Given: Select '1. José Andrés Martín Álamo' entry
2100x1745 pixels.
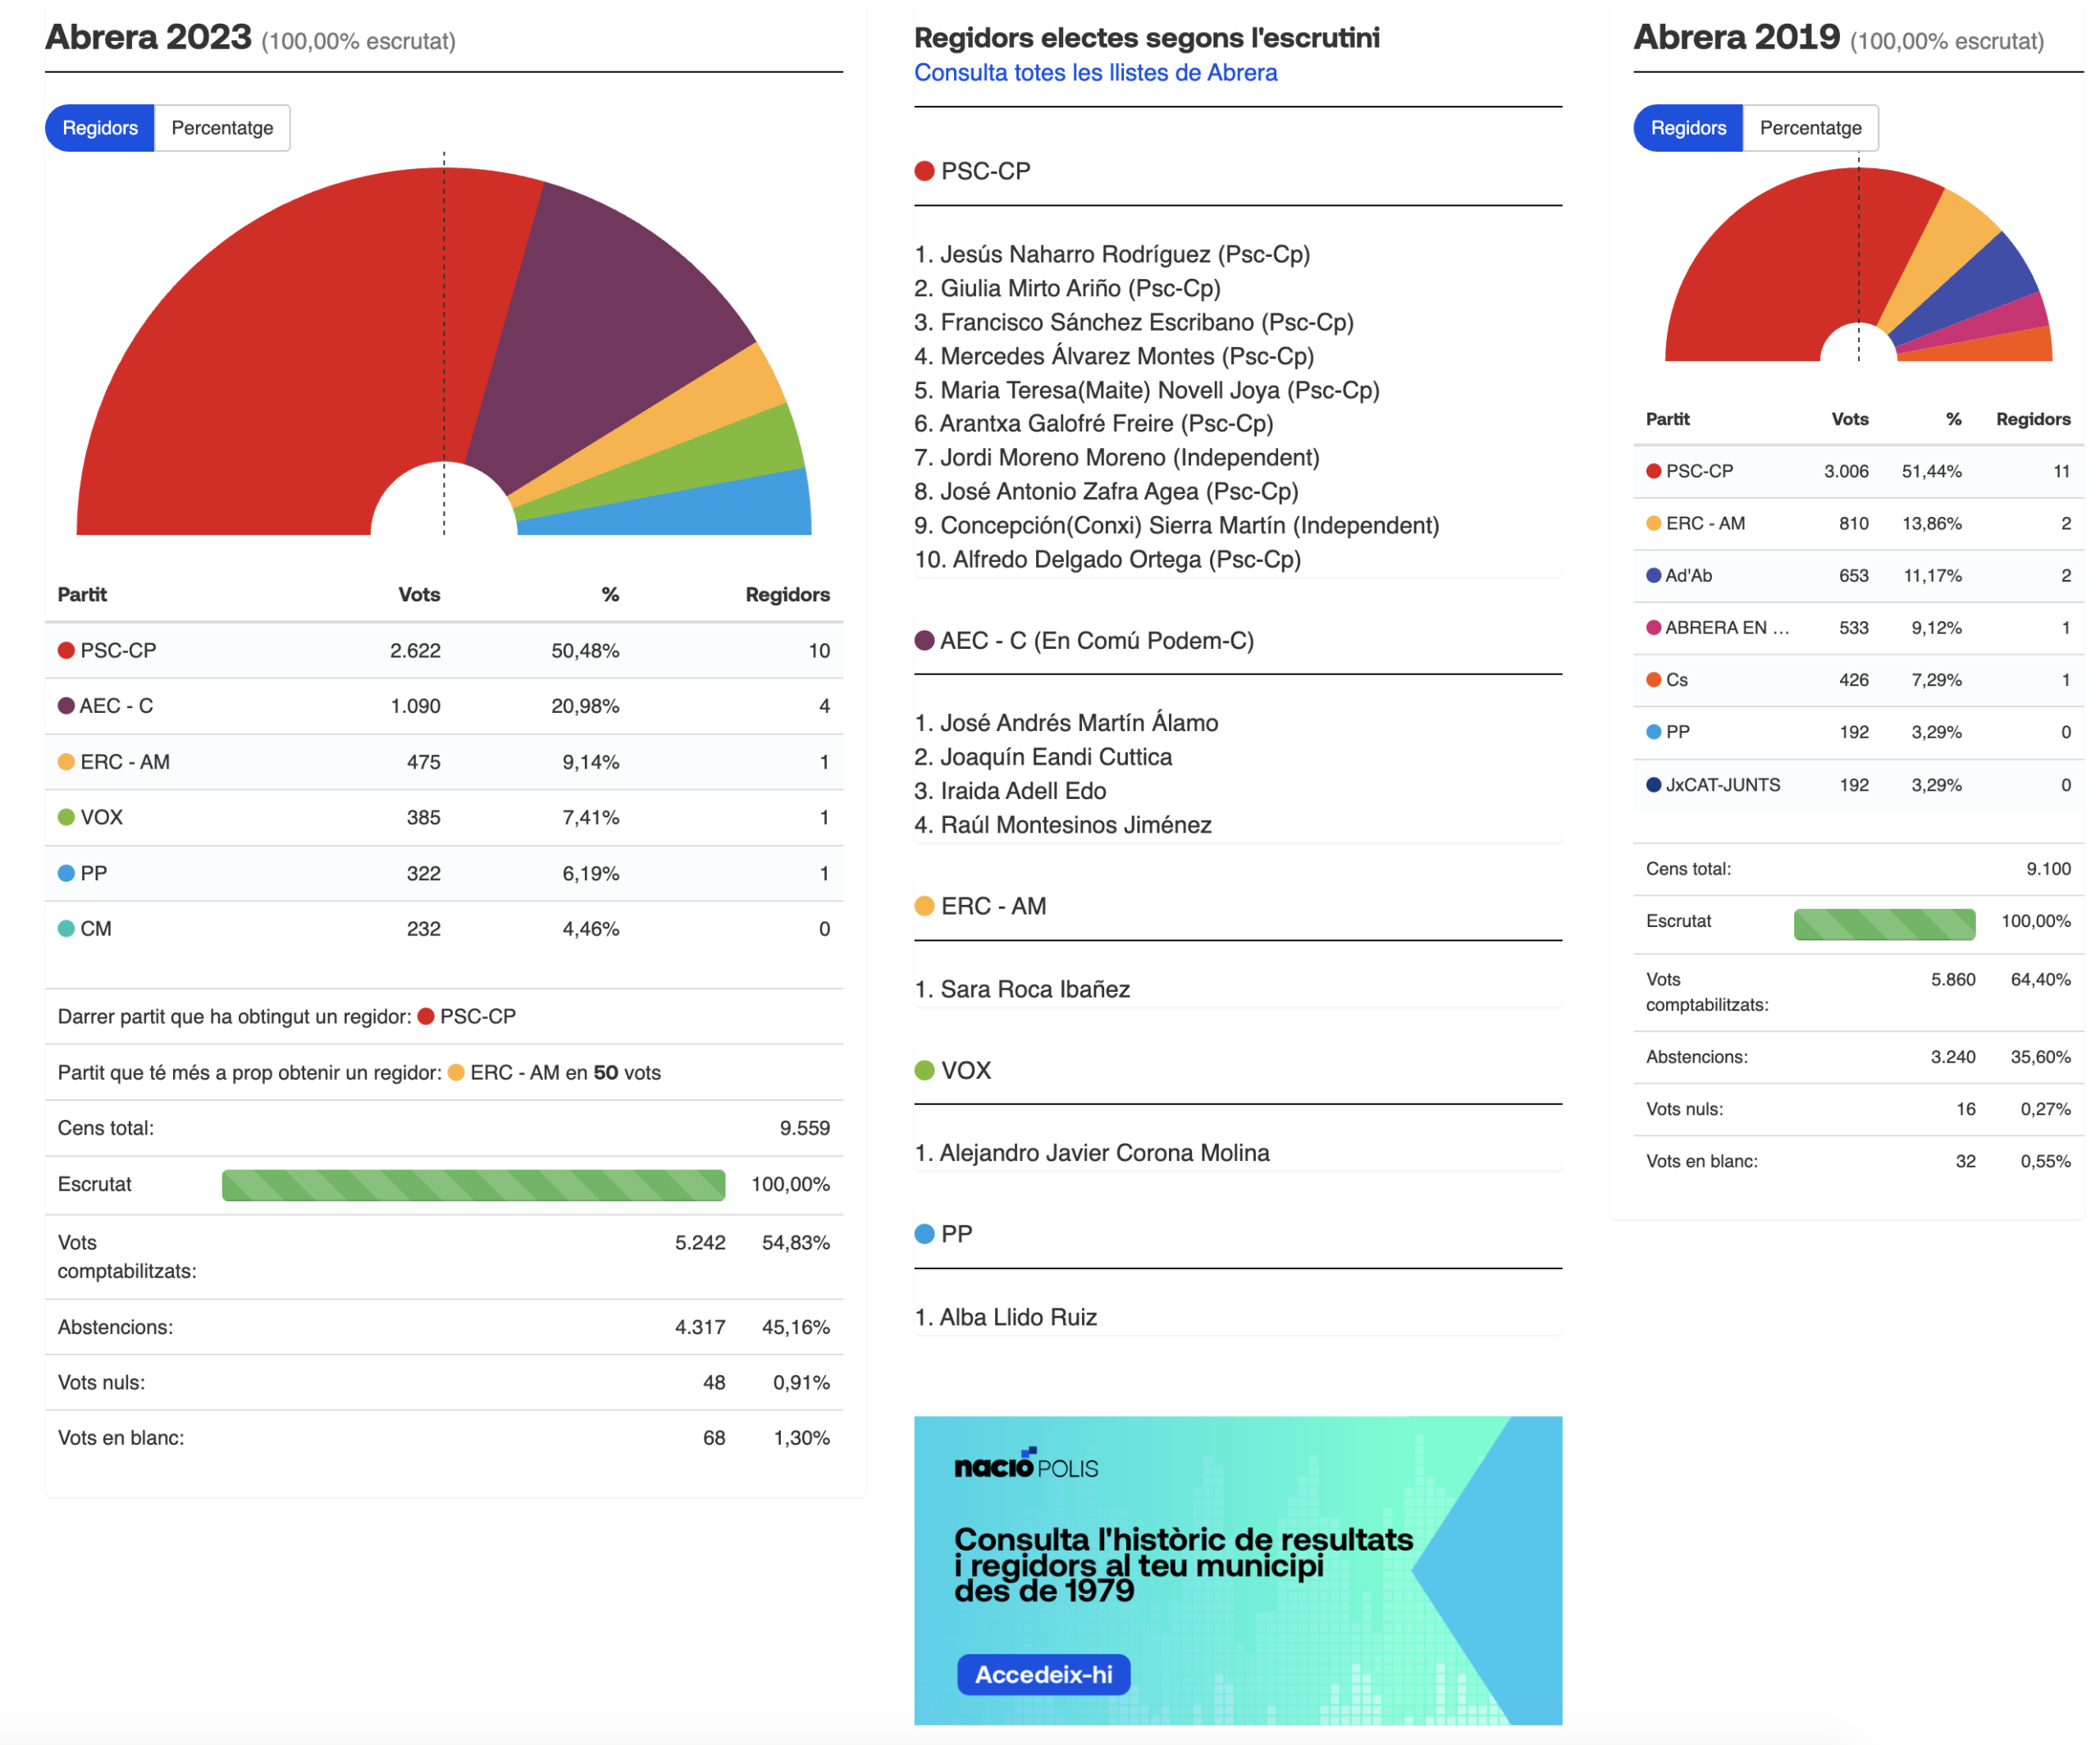Looking at the screenshot, I should coord(1066,723).
